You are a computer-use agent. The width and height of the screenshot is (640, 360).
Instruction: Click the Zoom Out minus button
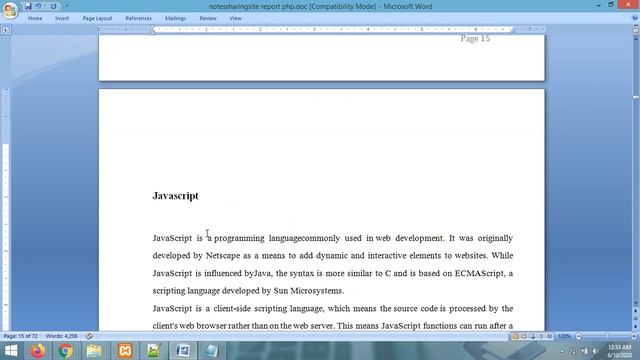578,336
